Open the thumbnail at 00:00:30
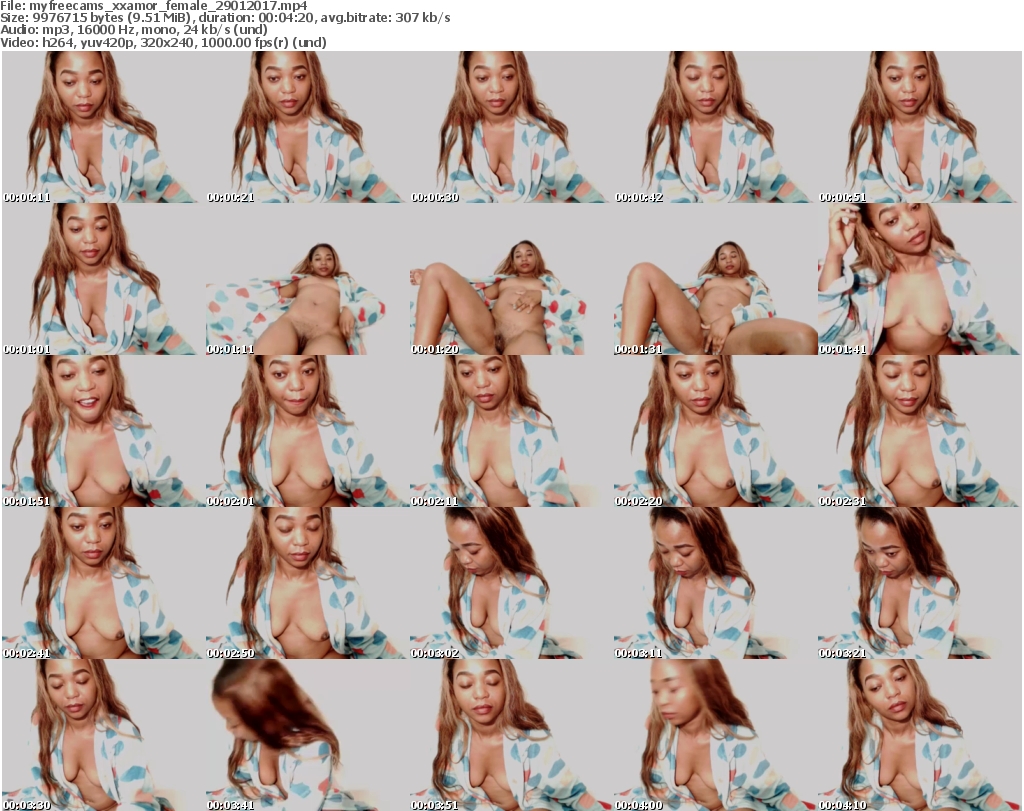The height and width of the screenshot is (811, 1024). pos(511,127)
